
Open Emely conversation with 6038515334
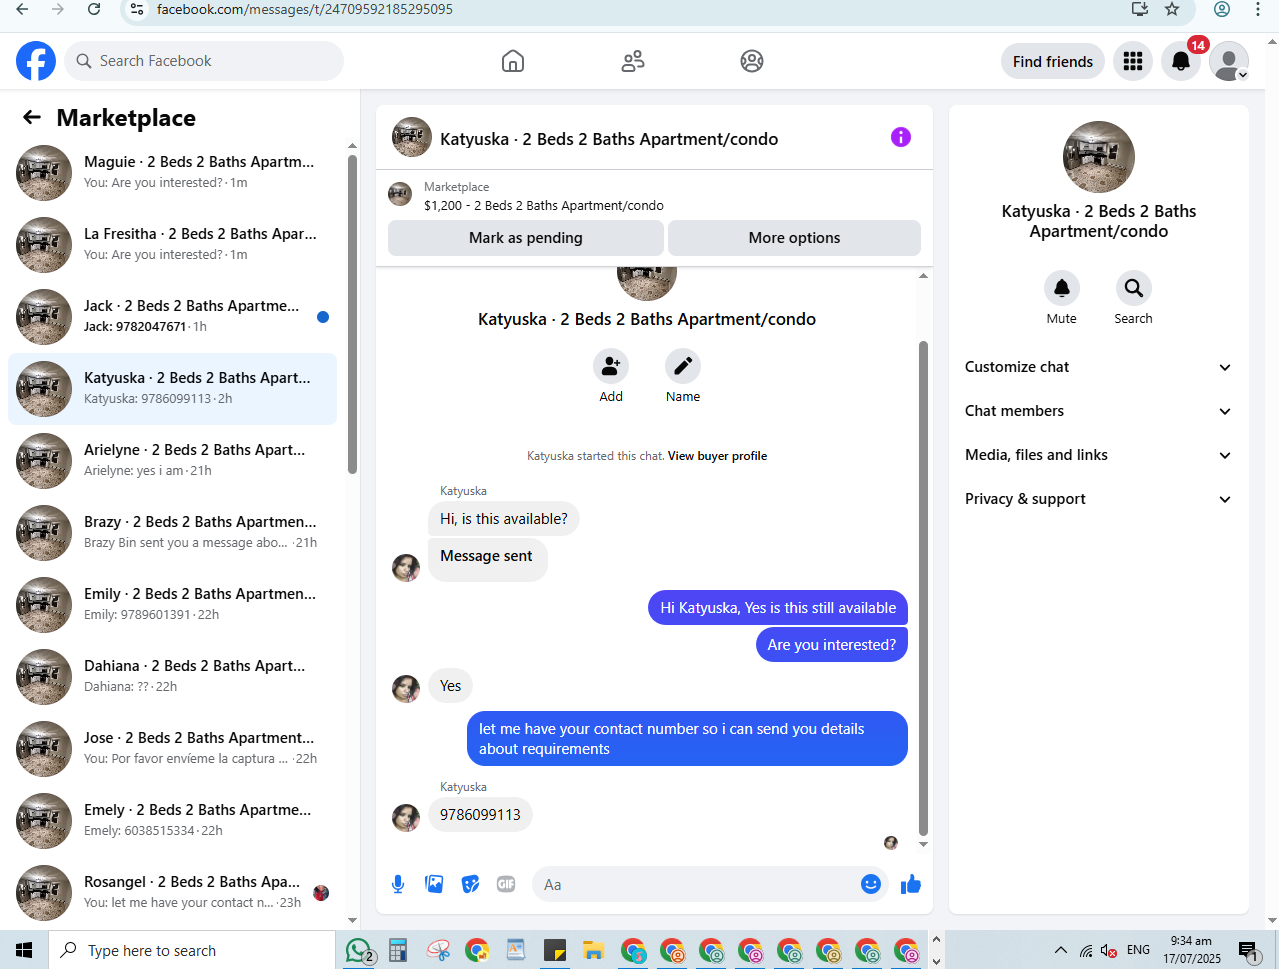pyautogui.click(x=172, y=821)
